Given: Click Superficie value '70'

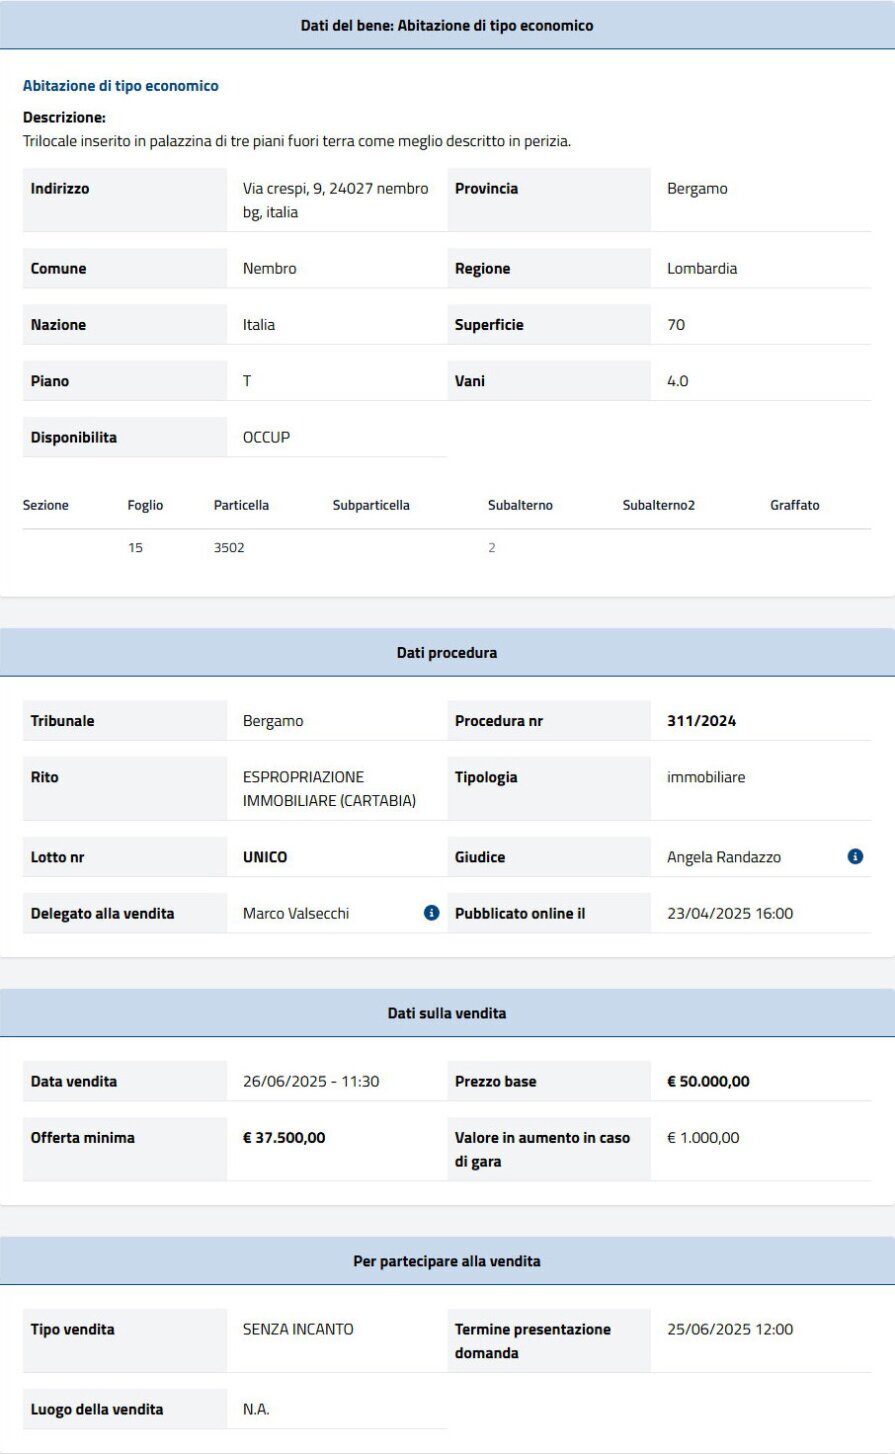Looking at the screenshot, I should pos(676,325).
